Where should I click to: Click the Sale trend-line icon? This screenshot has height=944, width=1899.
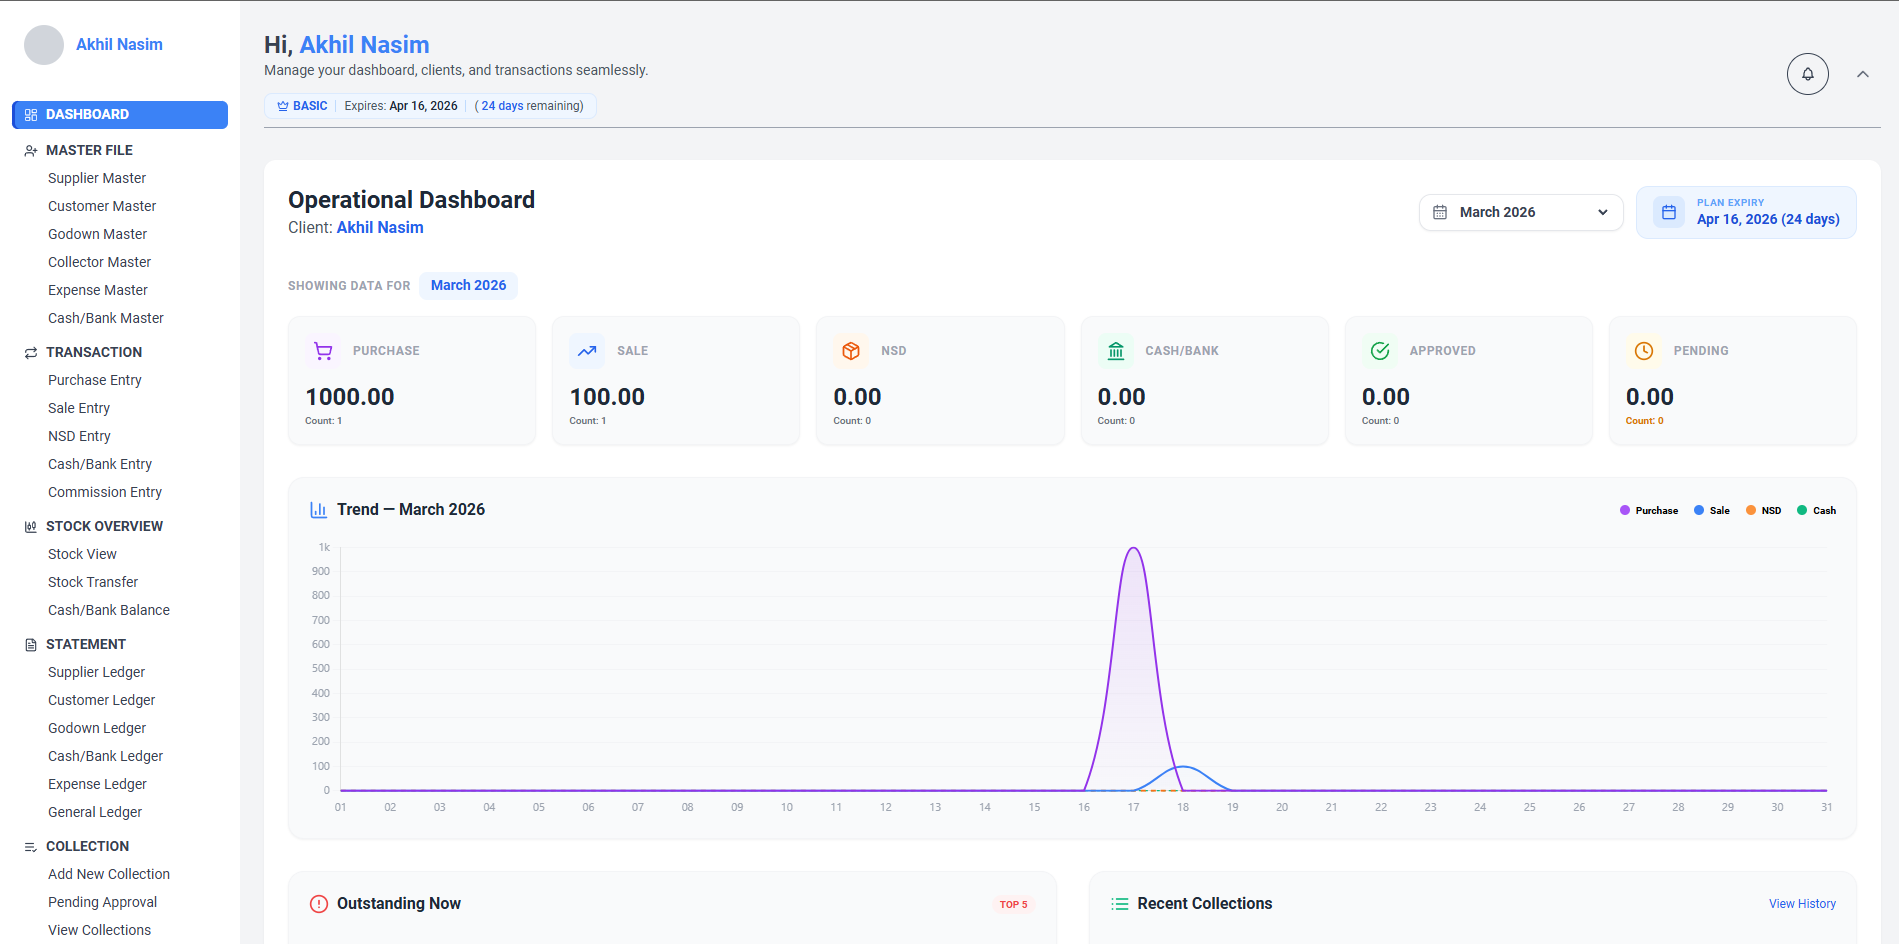[587, 351]
